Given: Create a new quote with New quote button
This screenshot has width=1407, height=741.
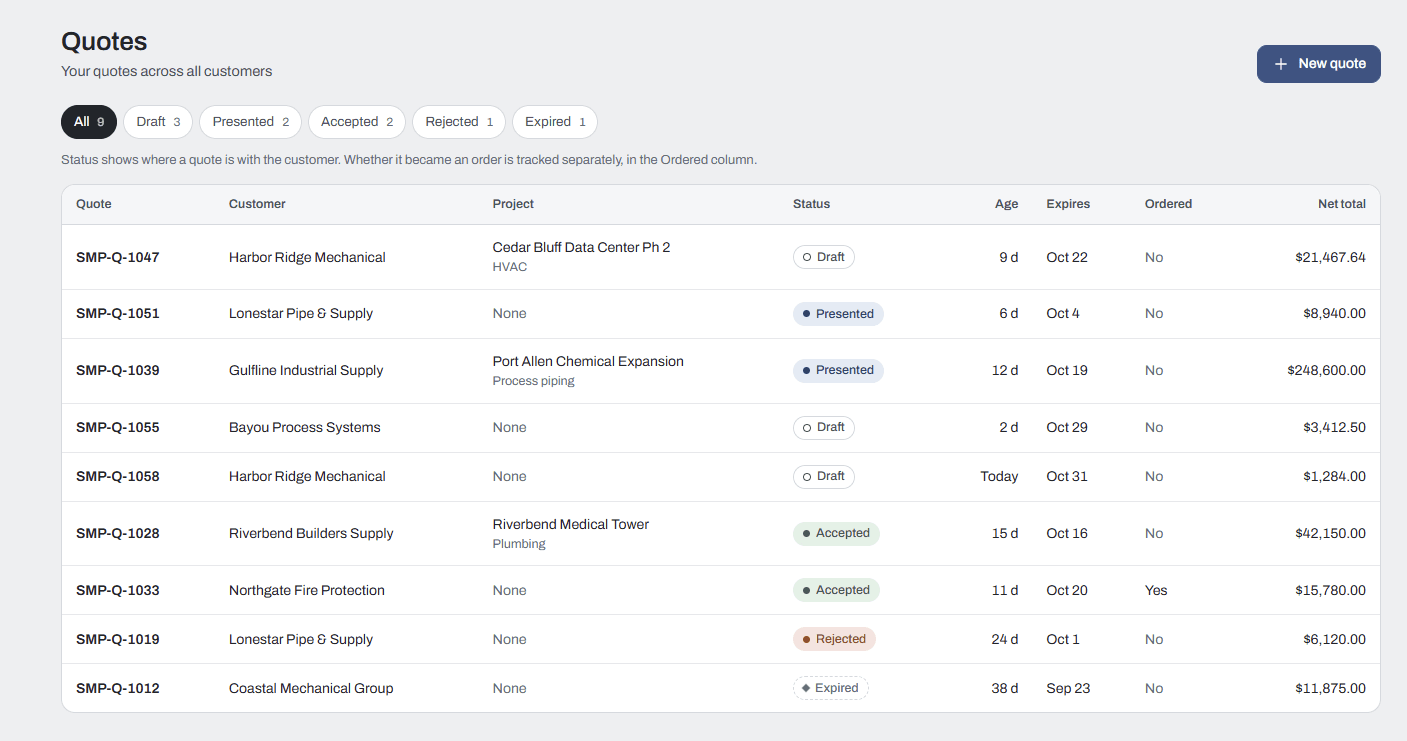Looking at the screenshot, I should [1318, 64].
